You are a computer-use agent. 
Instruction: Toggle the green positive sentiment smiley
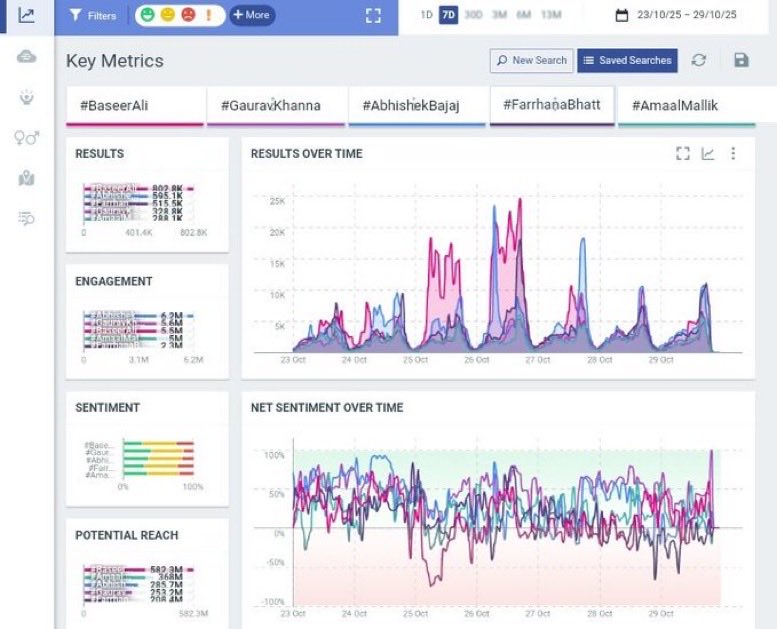[147, 15]
